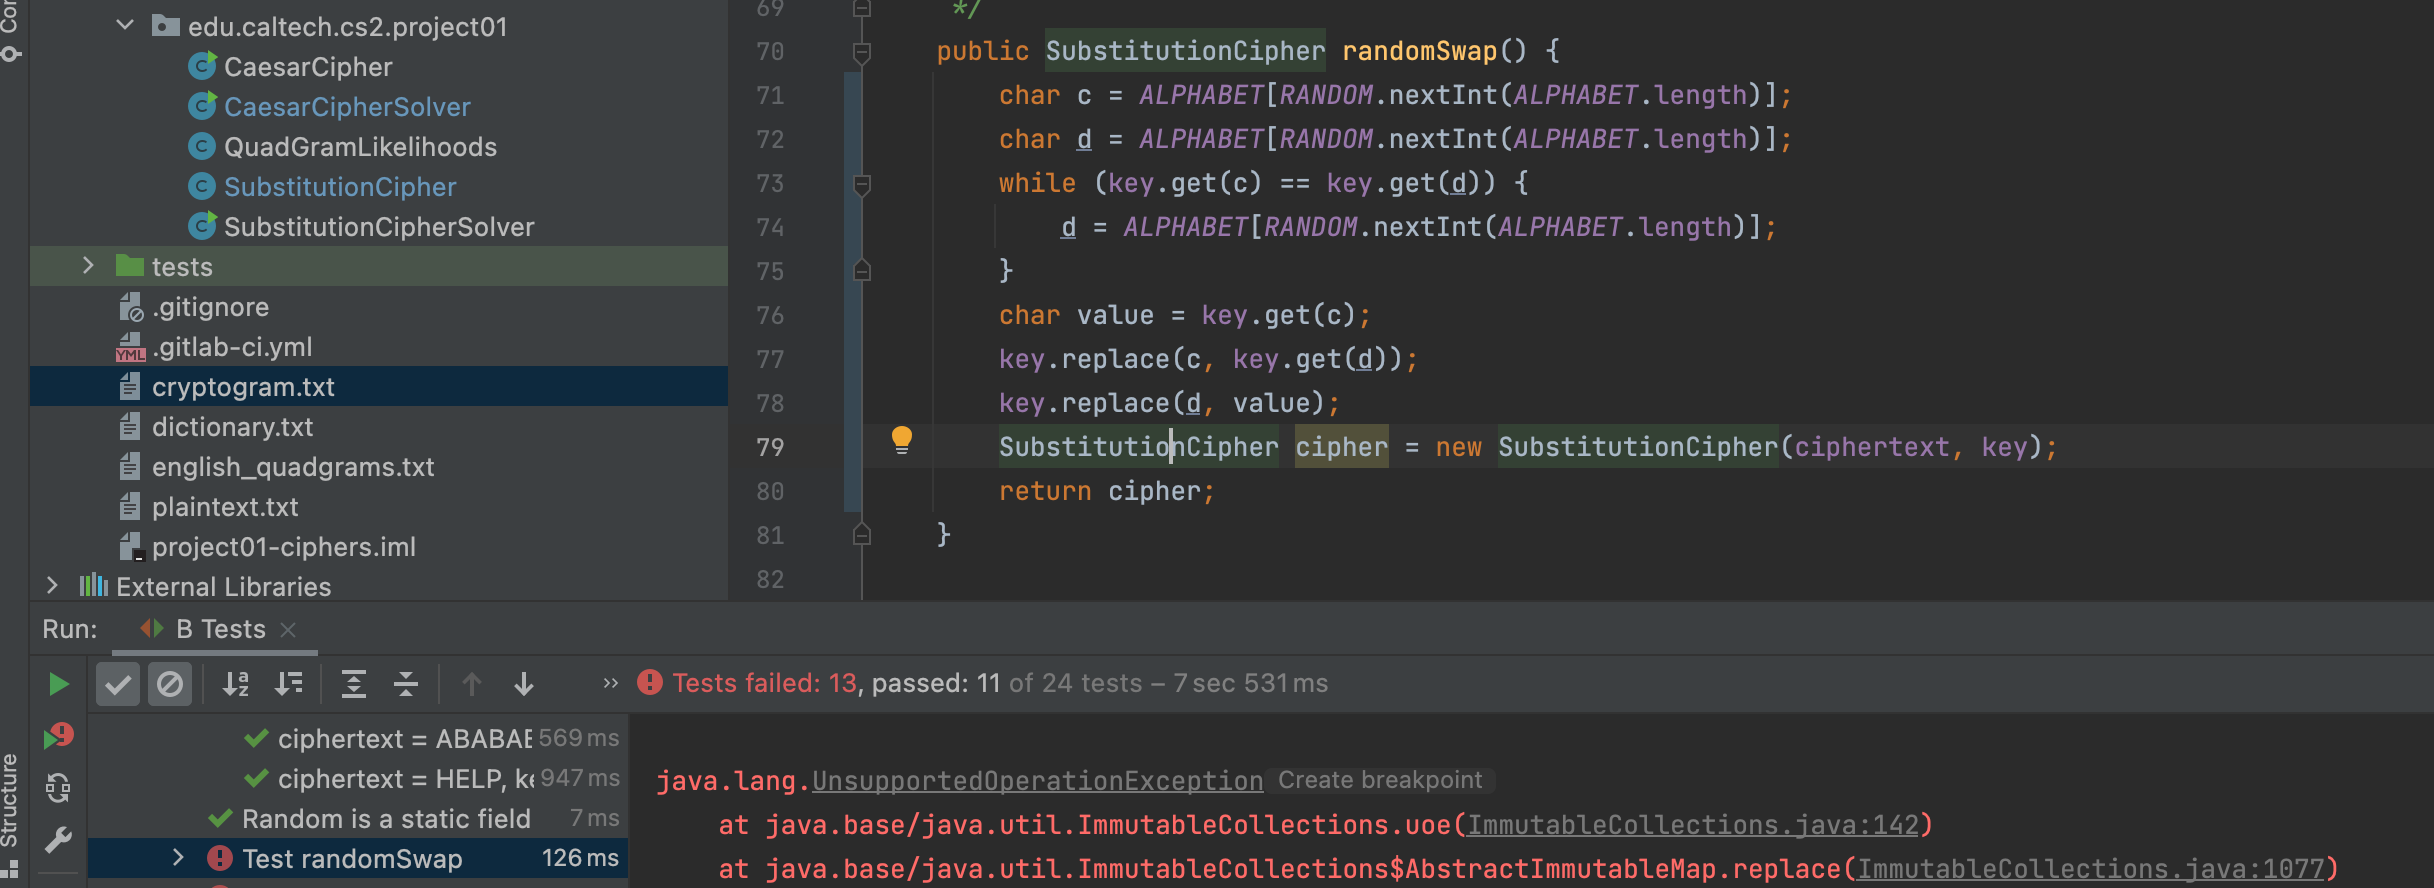This screenshot has height=888, width=2434.
Task: Click the Rerun Failed Tests icon
Action: (58, 737)
